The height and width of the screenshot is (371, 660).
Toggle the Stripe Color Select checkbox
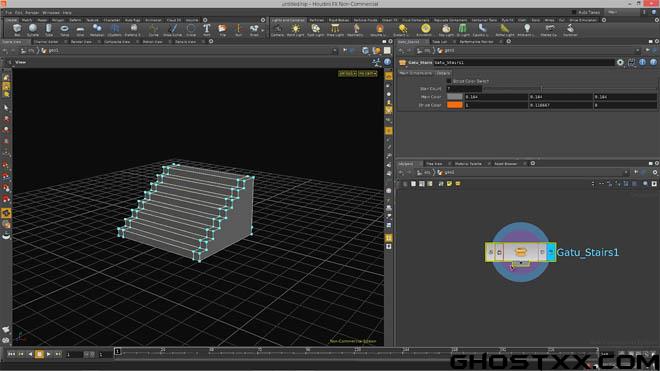click(x=449, y=81)
